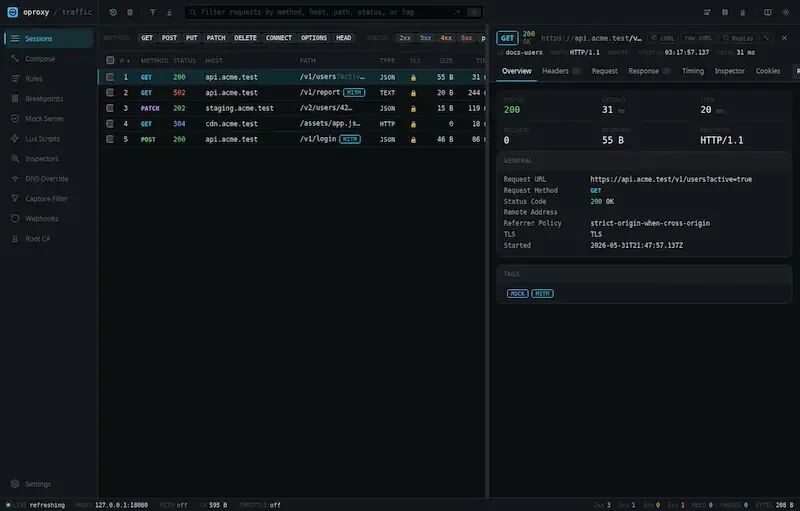
Task: Open the Capture Filter section
Action: 48,198
